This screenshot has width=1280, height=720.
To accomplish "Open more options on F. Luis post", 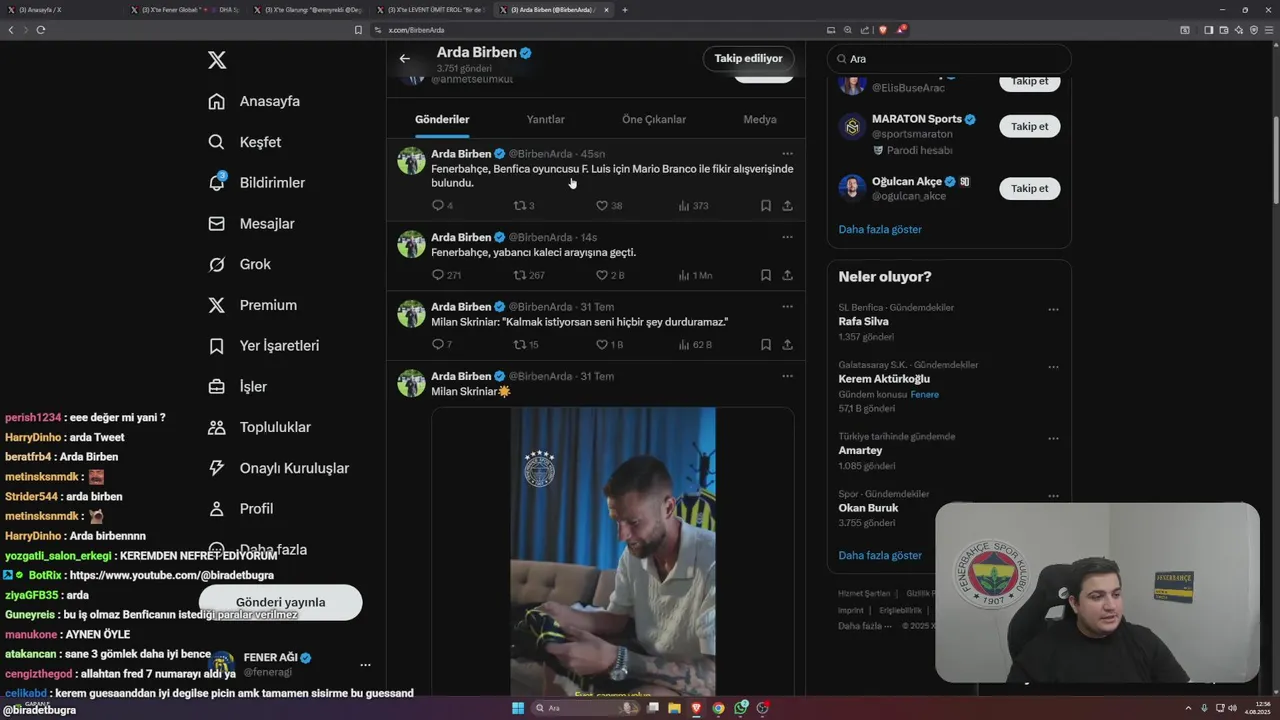I will click(x=787, y=154).
